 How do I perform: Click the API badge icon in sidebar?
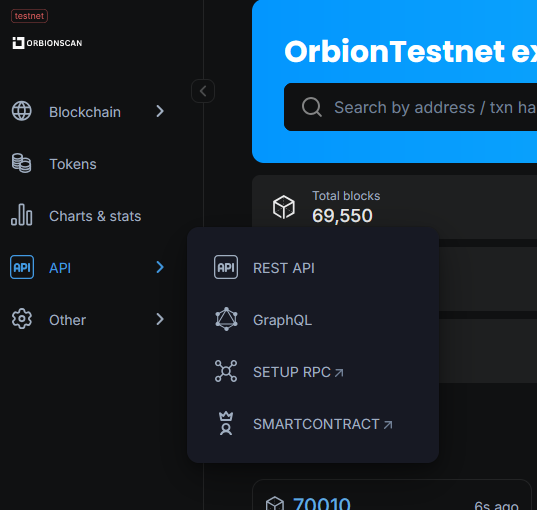click(x=22, y=267)
